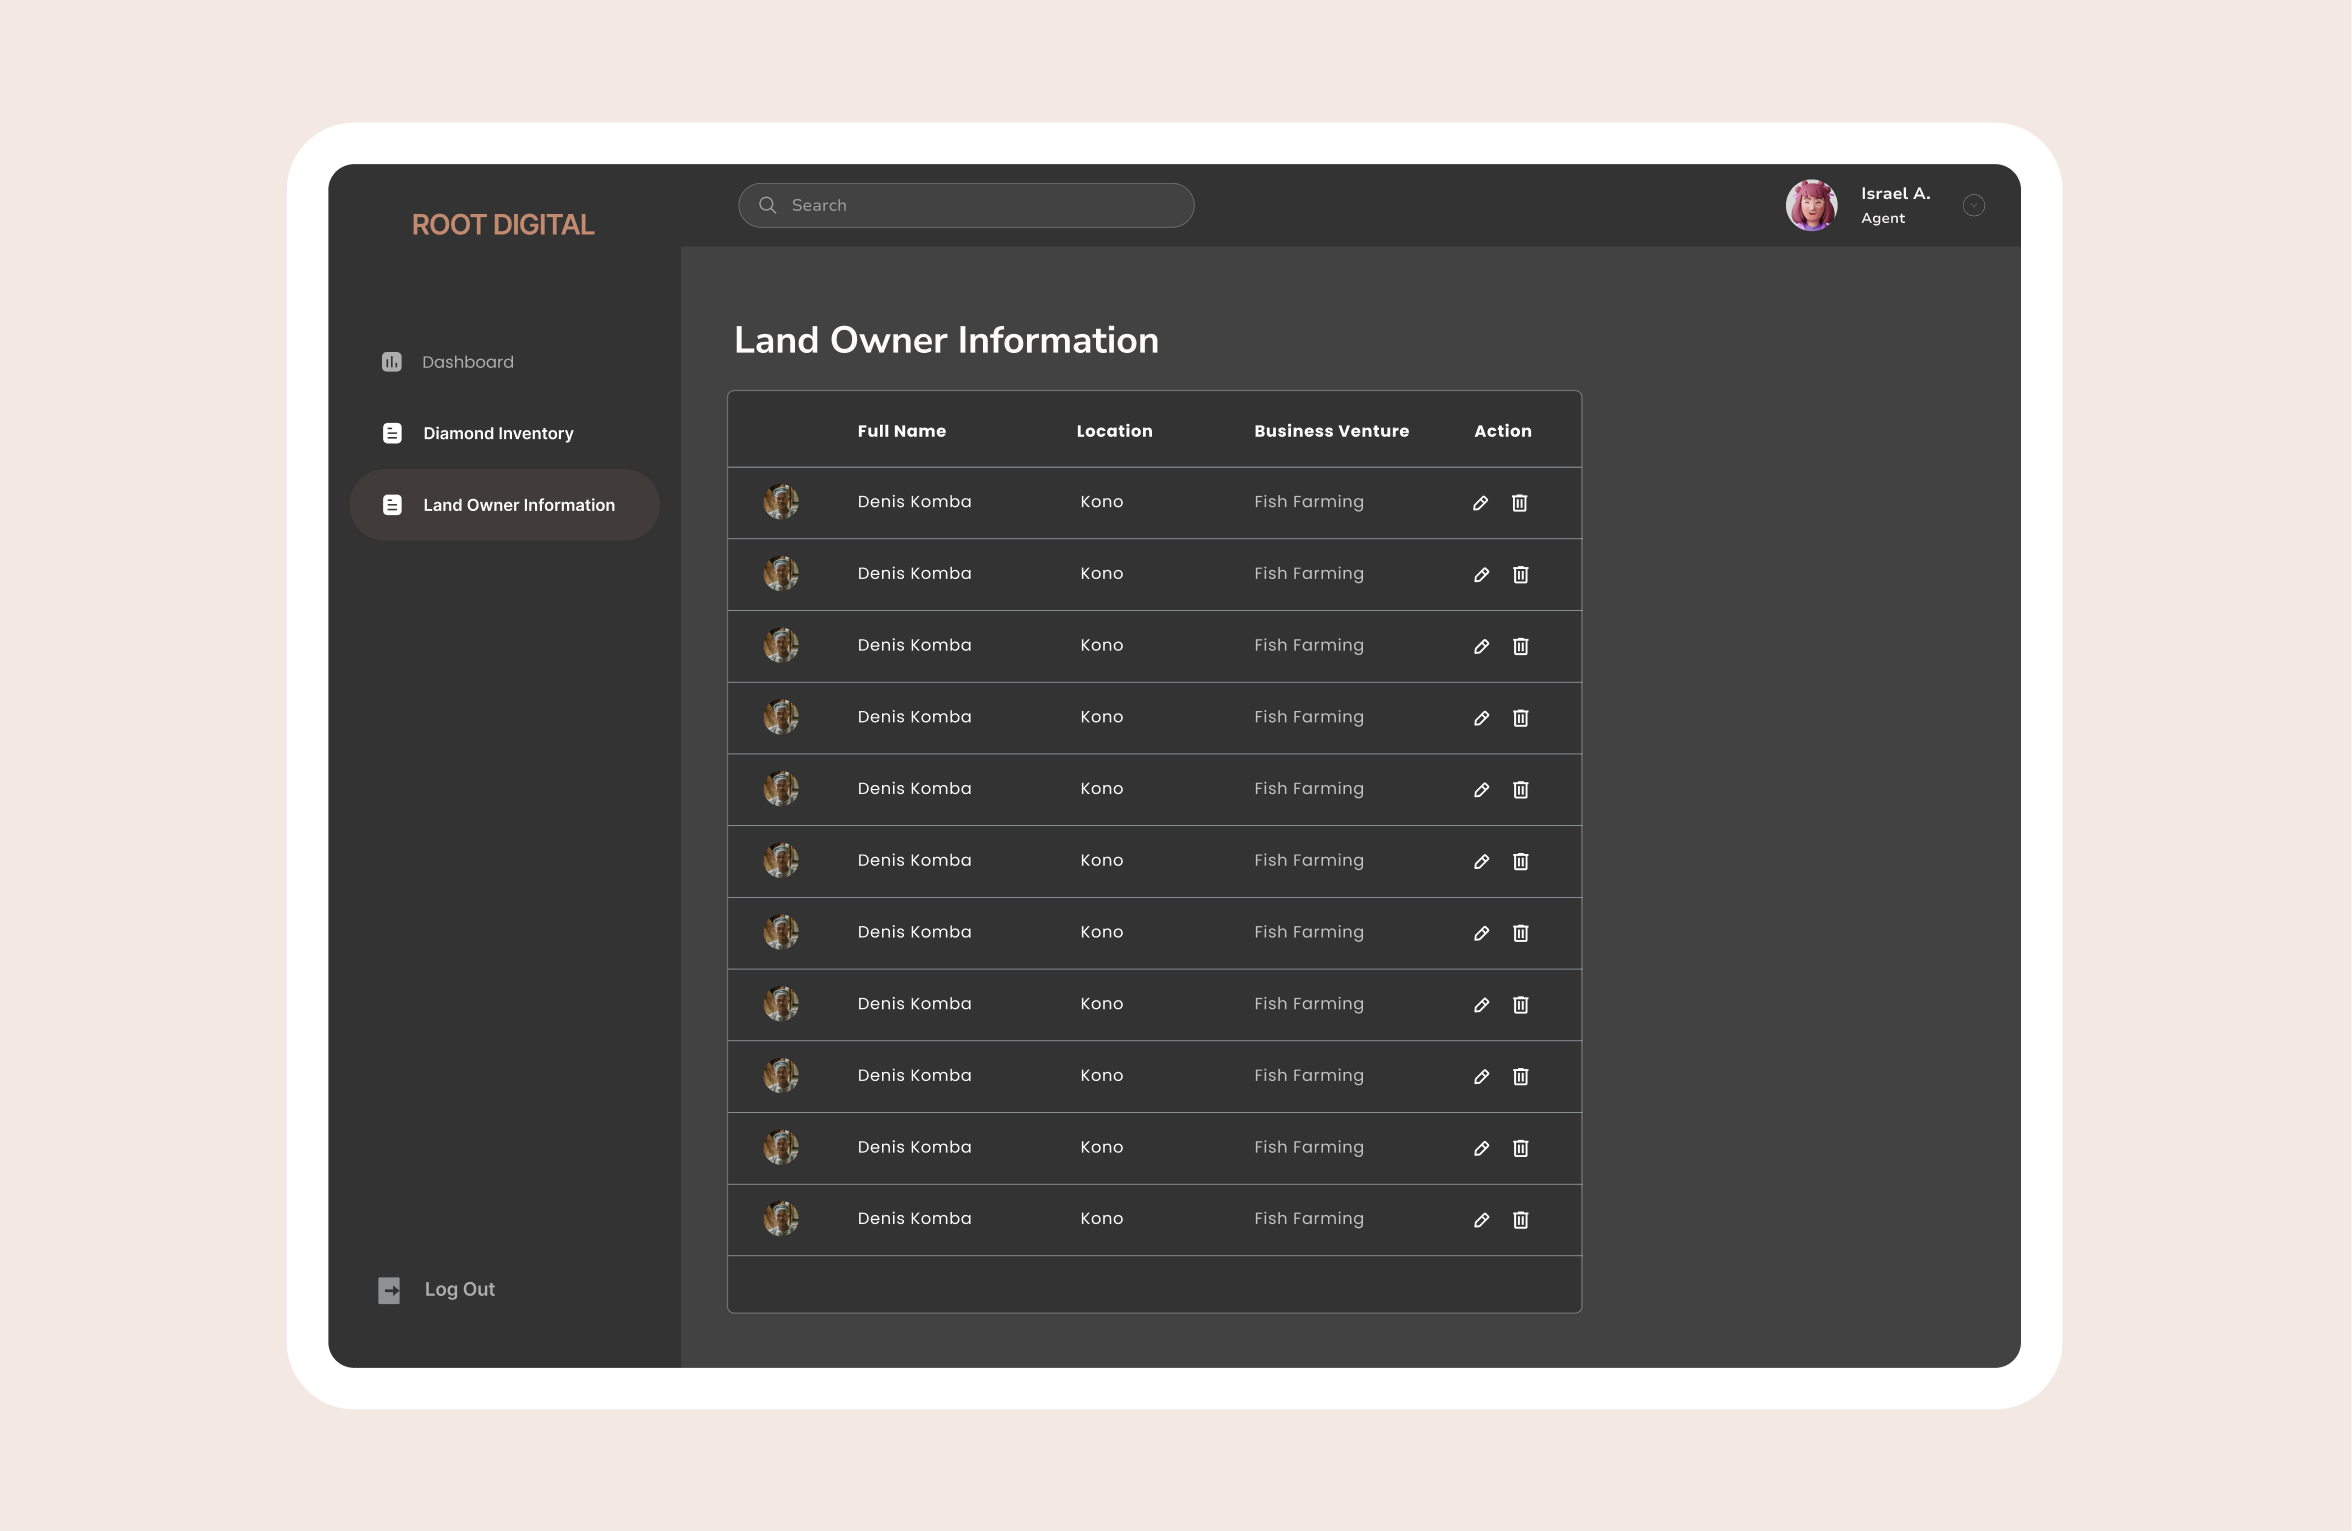Click the magnifier icon in search bar

click(768, 205)
